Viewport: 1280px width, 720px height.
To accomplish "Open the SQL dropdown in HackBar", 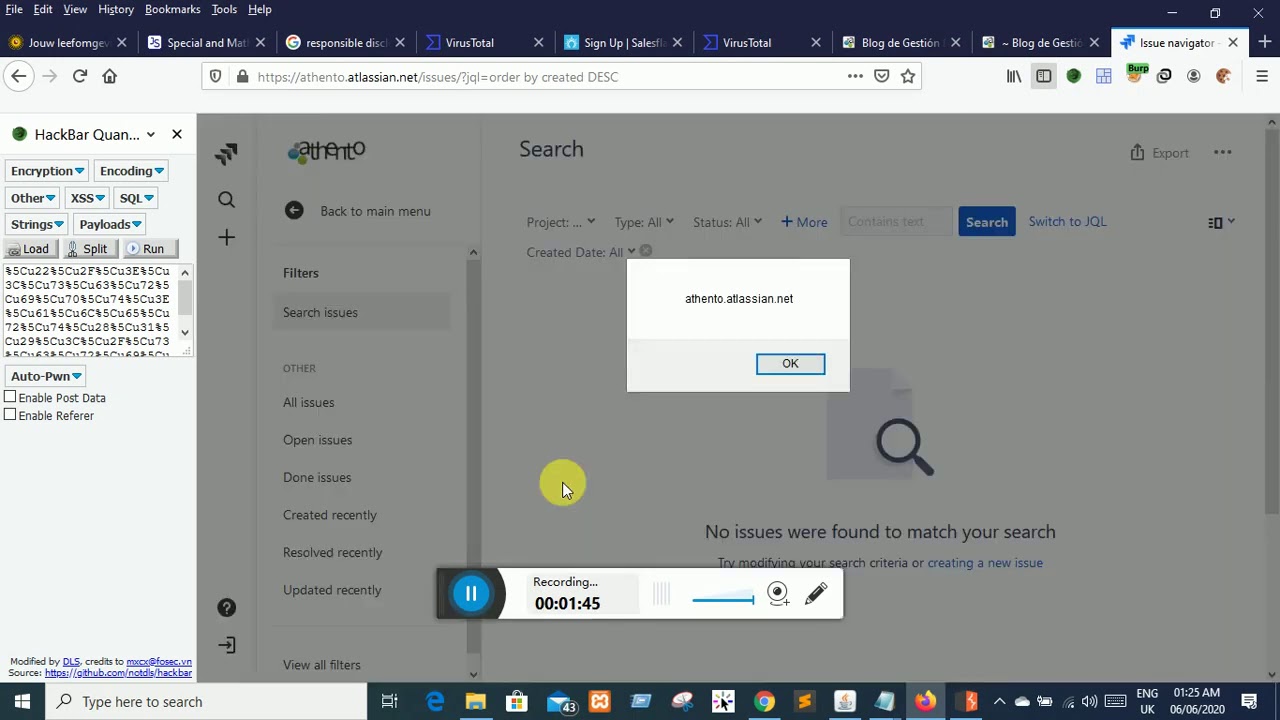I will pos(135,198).
